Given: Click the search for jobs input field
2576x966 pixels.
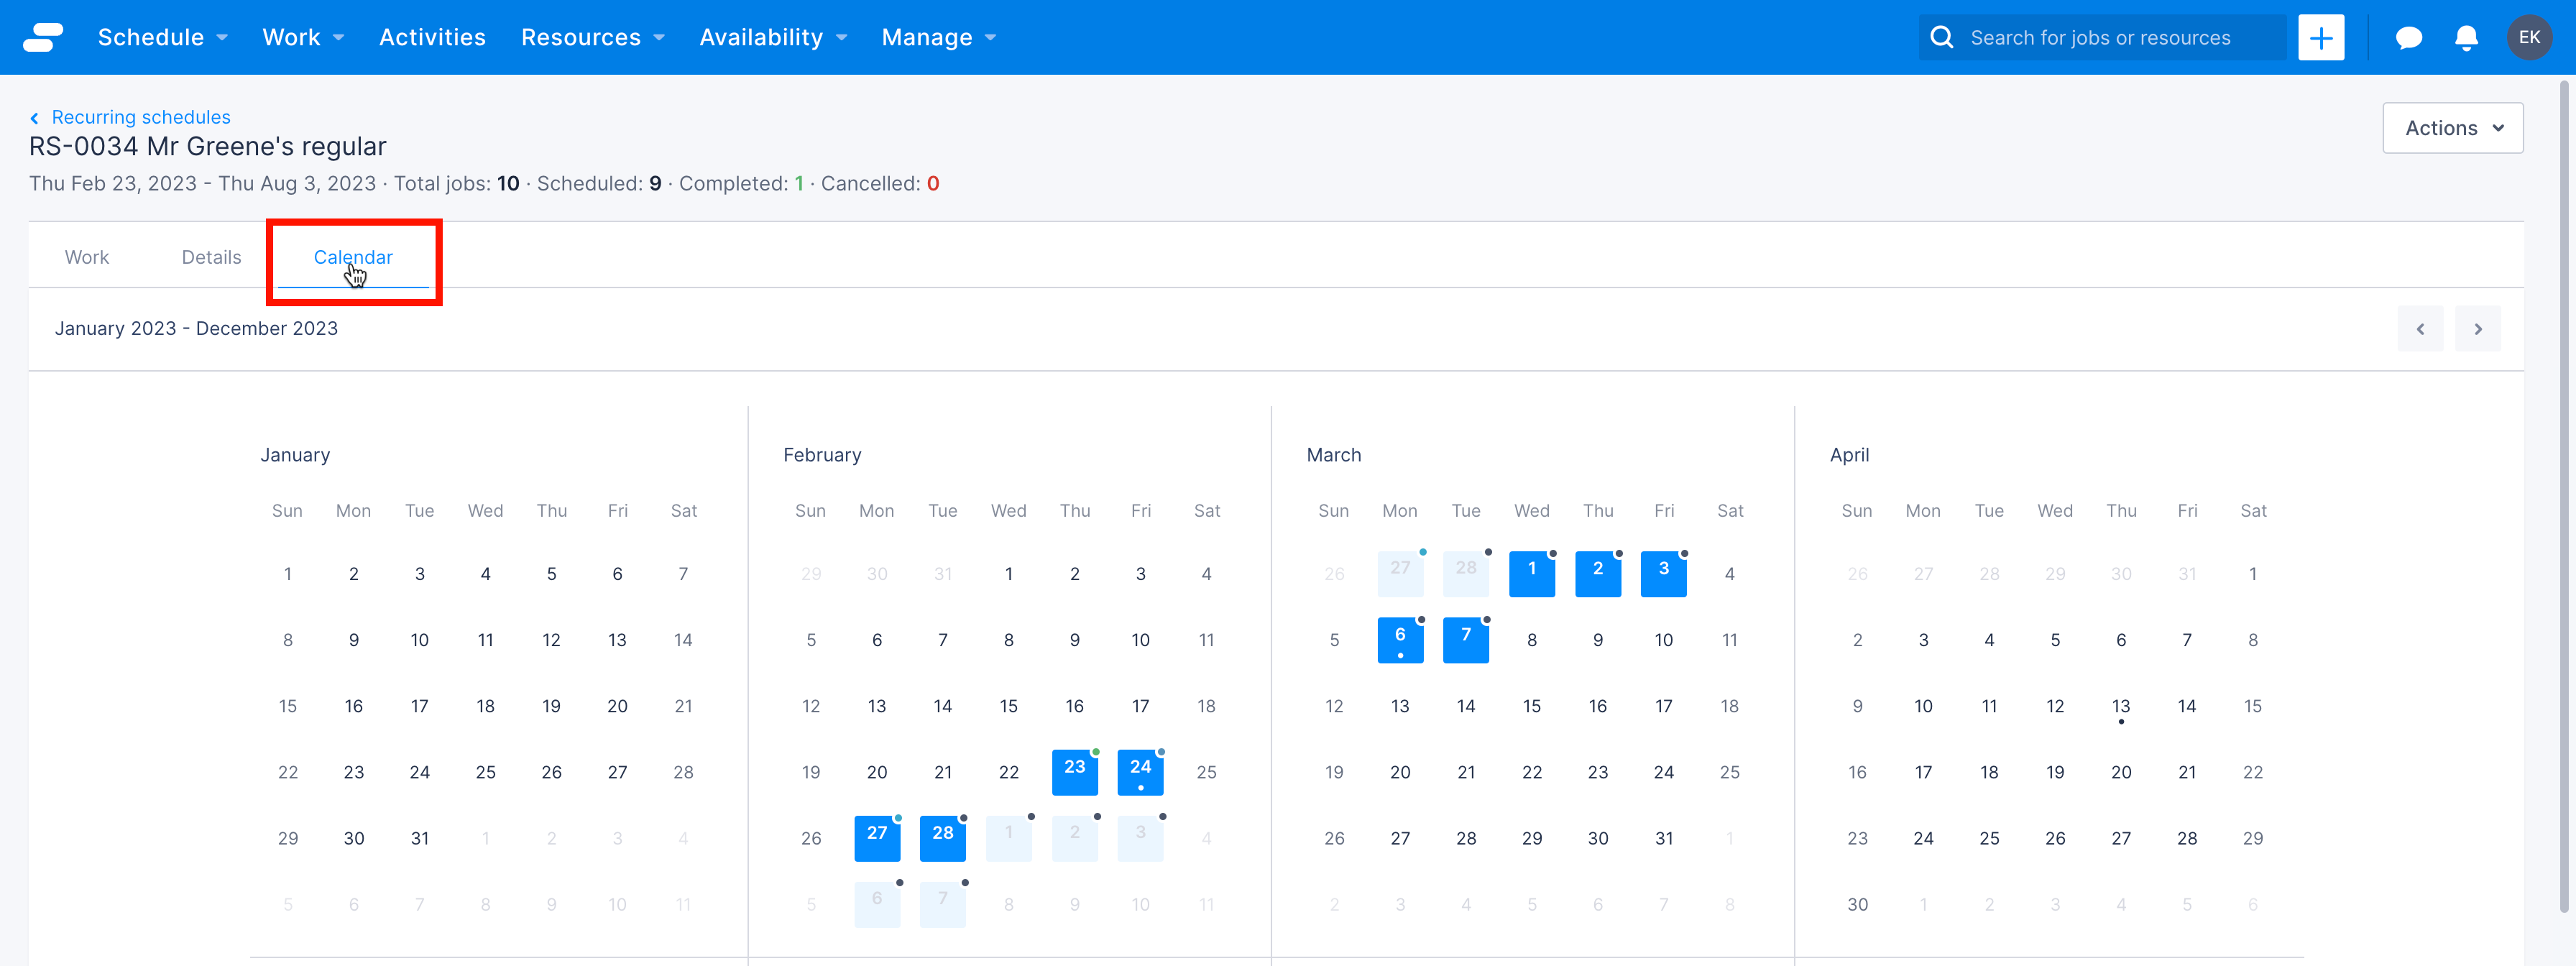Looking at the screenshot, I should click(x=2100, y=37).
